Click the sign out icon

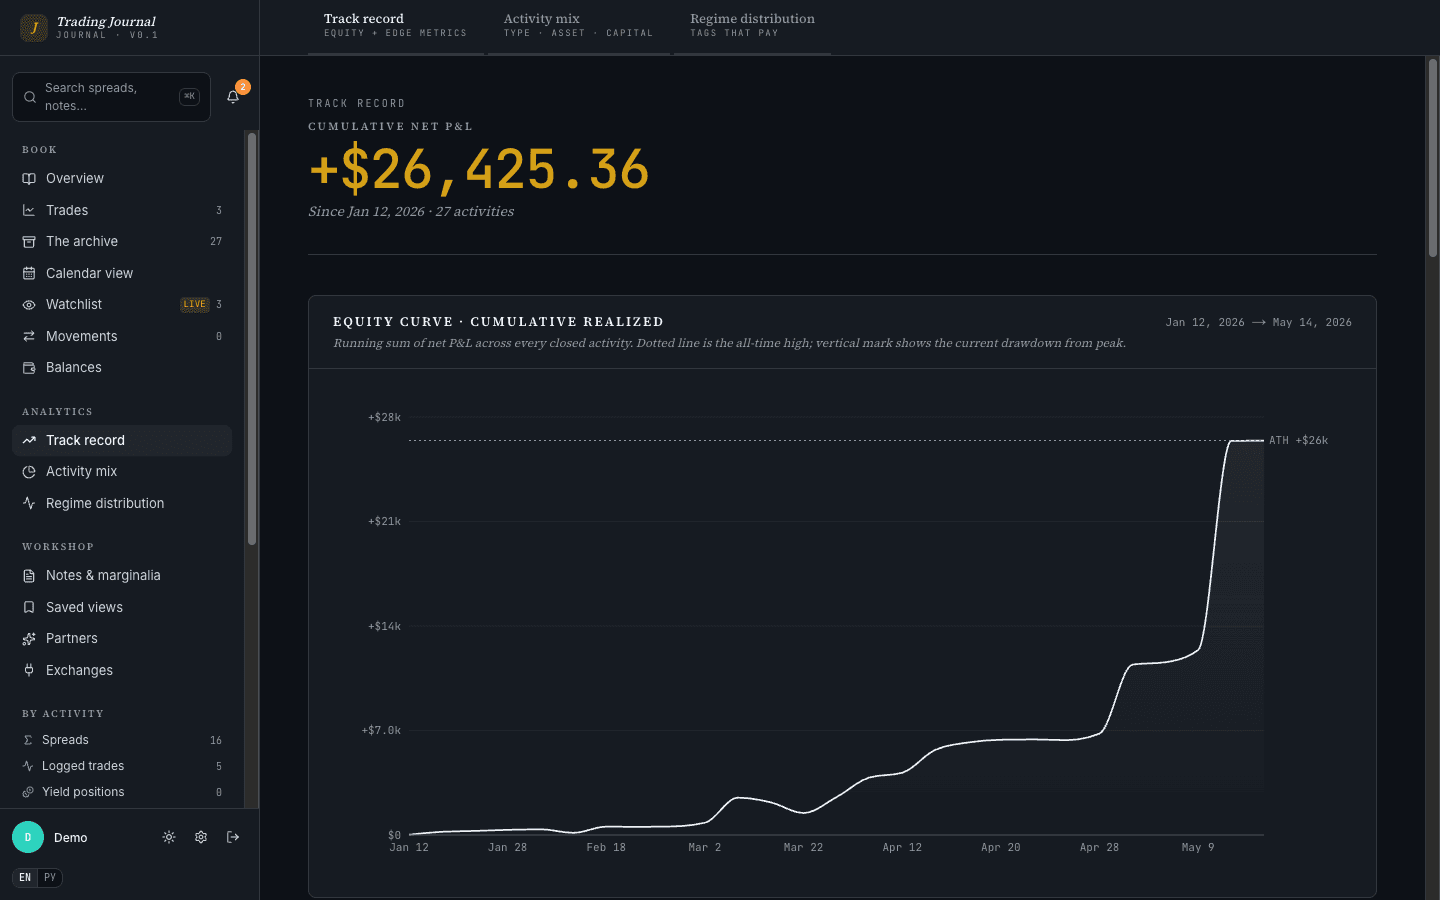click(233, 837)
